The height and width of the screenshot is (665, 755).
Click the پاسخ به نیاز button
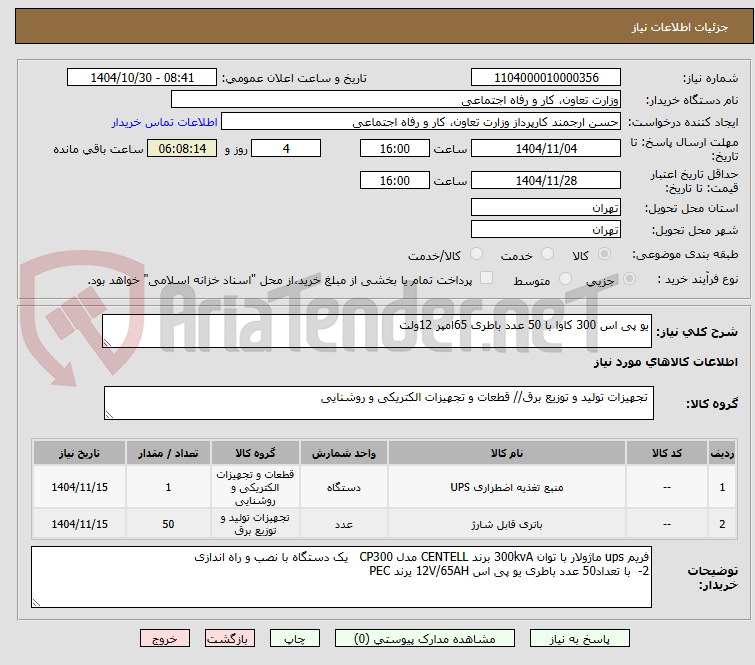click(579, 639)
